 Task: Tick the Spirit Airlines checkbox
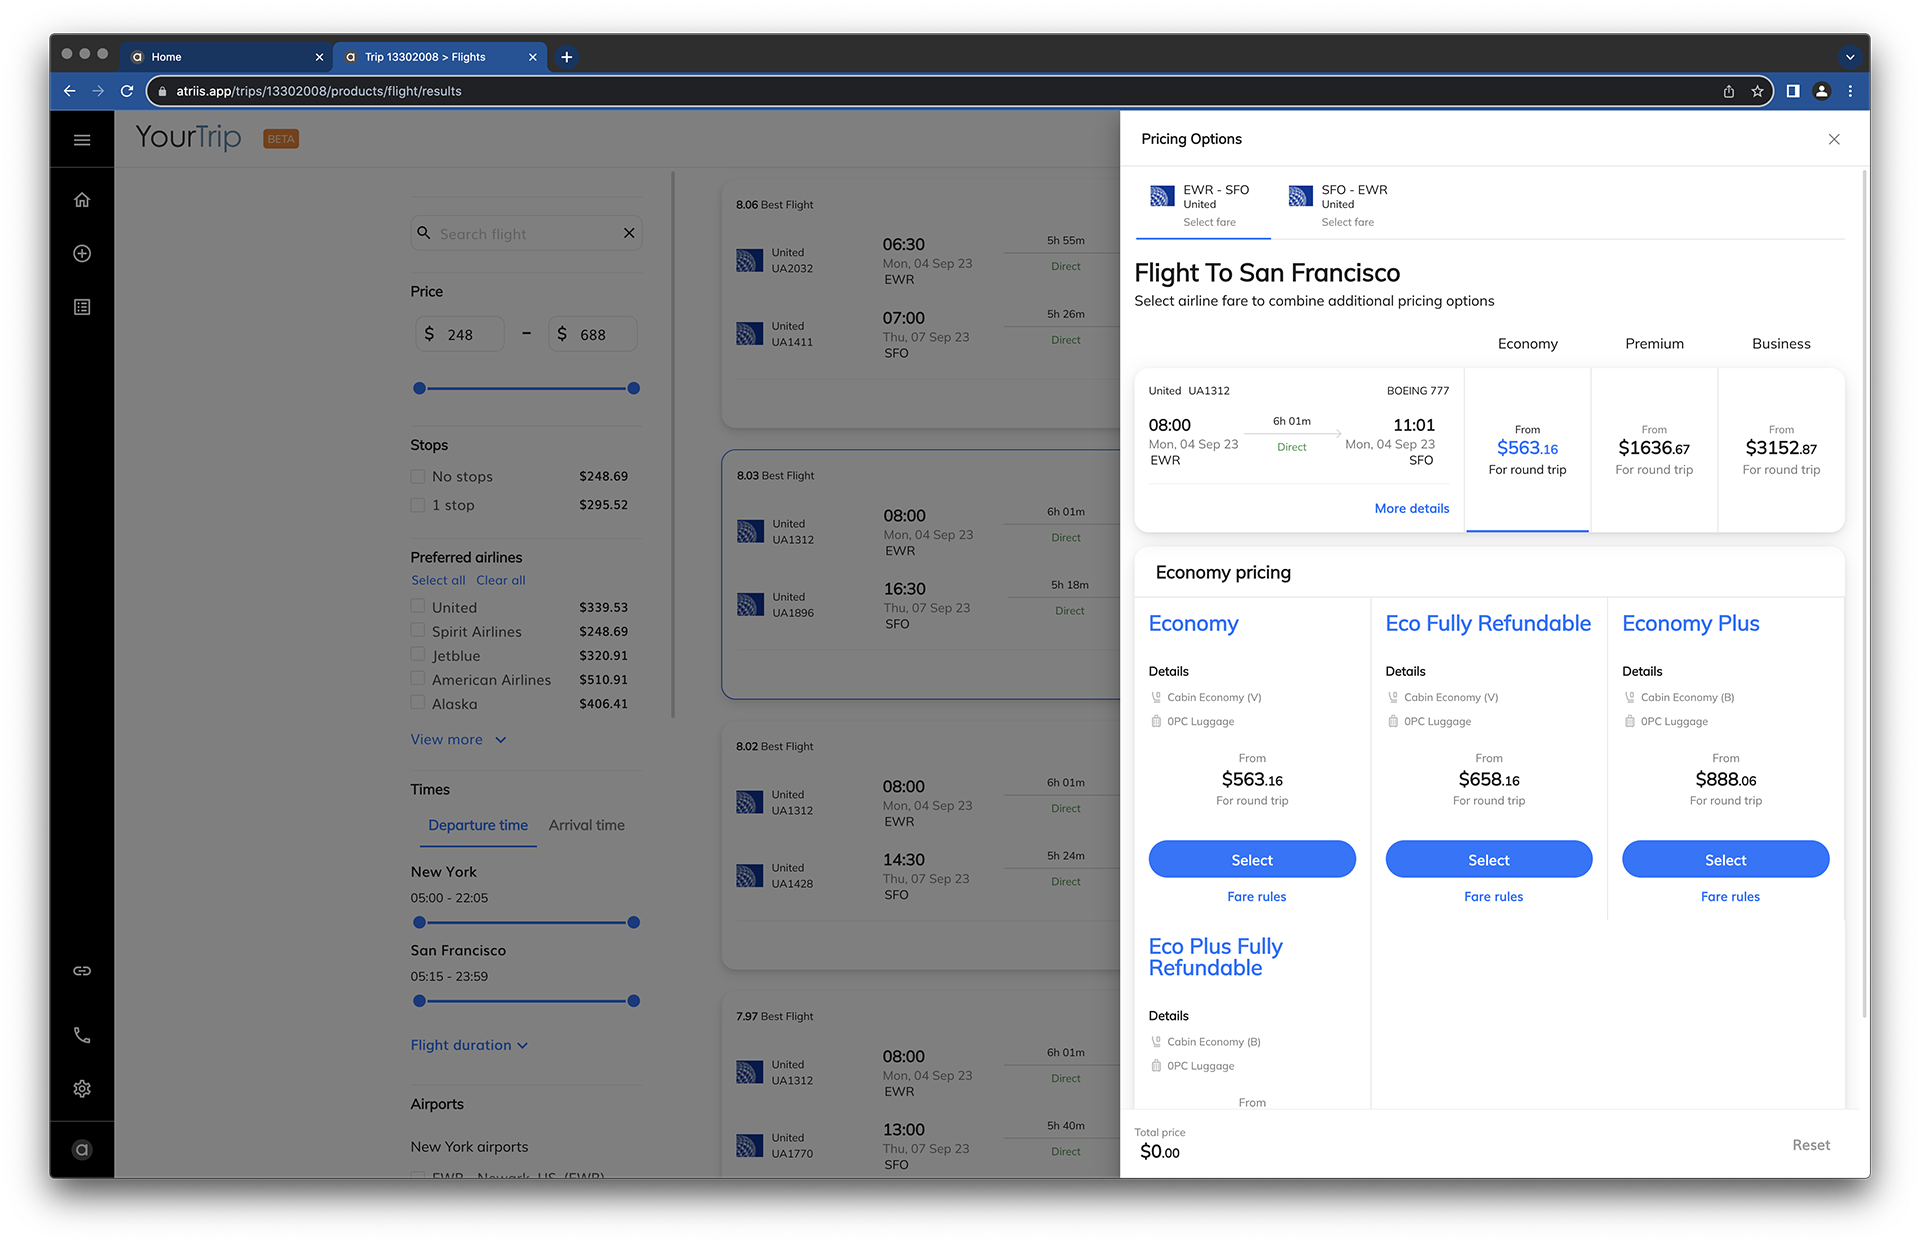(x=418, y=631)
